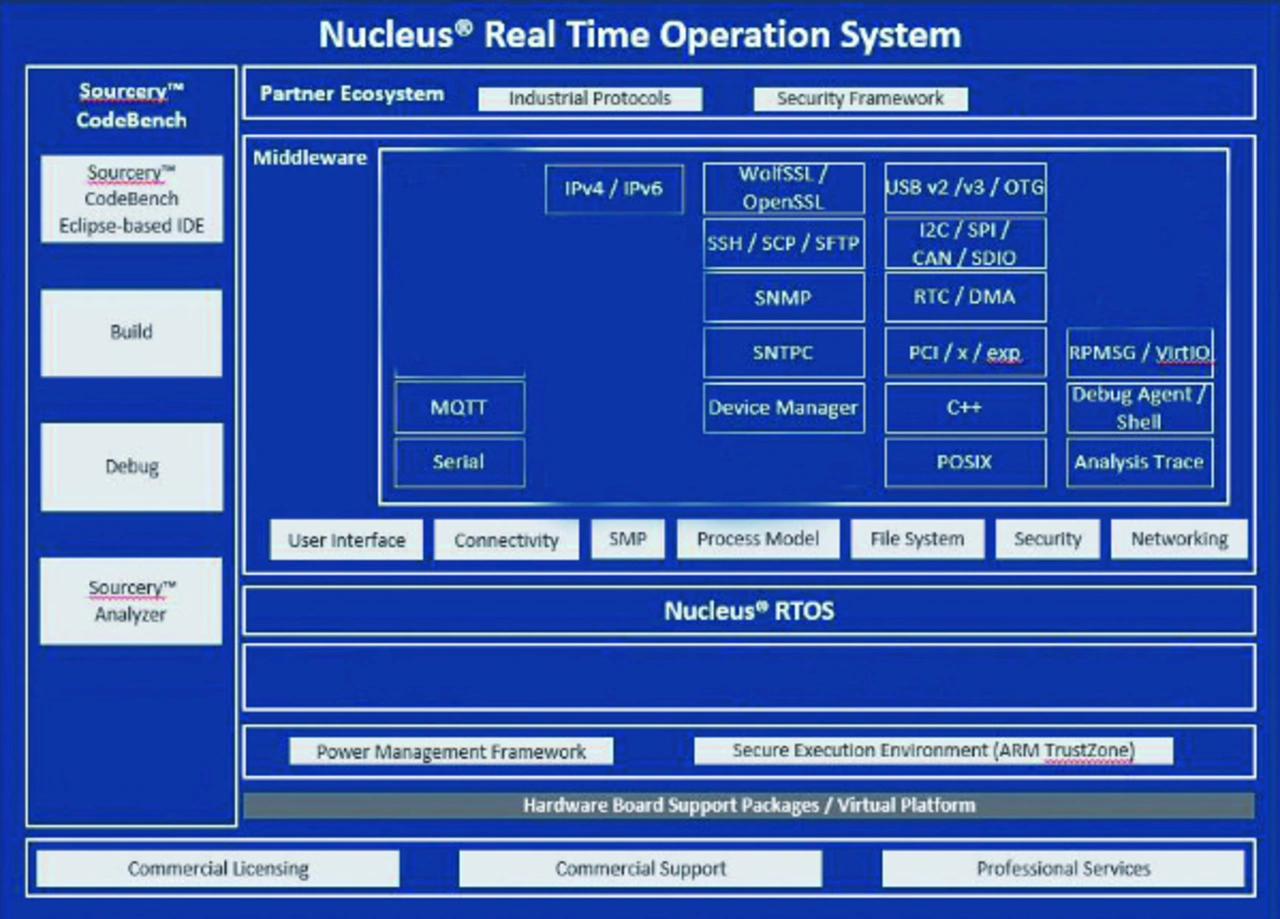Click the Analysis Trace box

pos(1140,462)
